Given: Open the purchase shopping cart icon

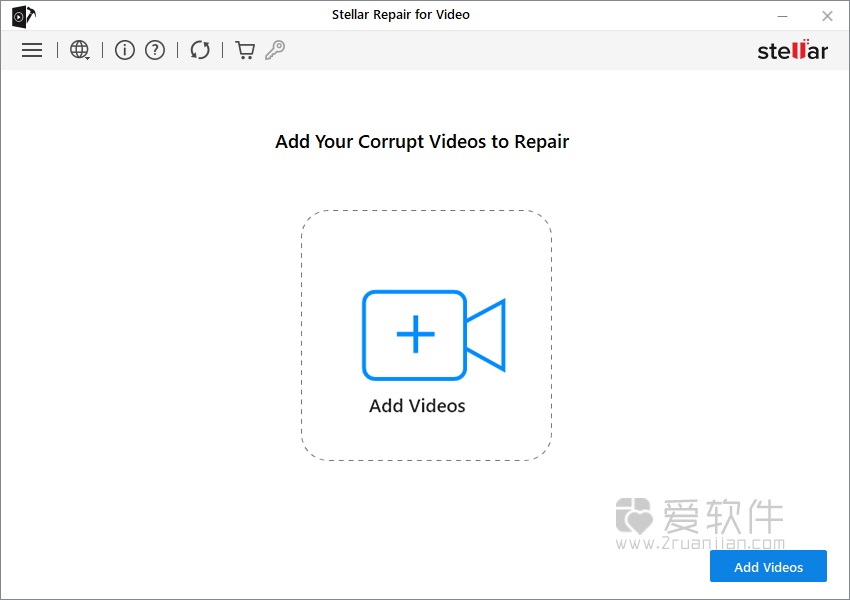Looking at the screenshot, I should click(x=244, y=50).
